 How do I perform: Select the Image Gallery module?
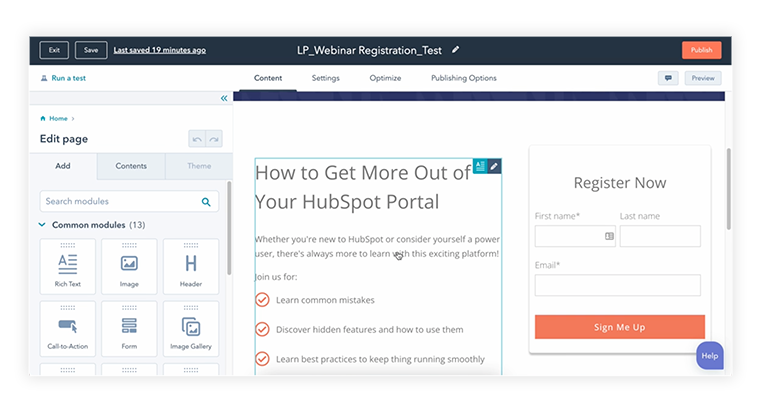(x=191, y=329)
